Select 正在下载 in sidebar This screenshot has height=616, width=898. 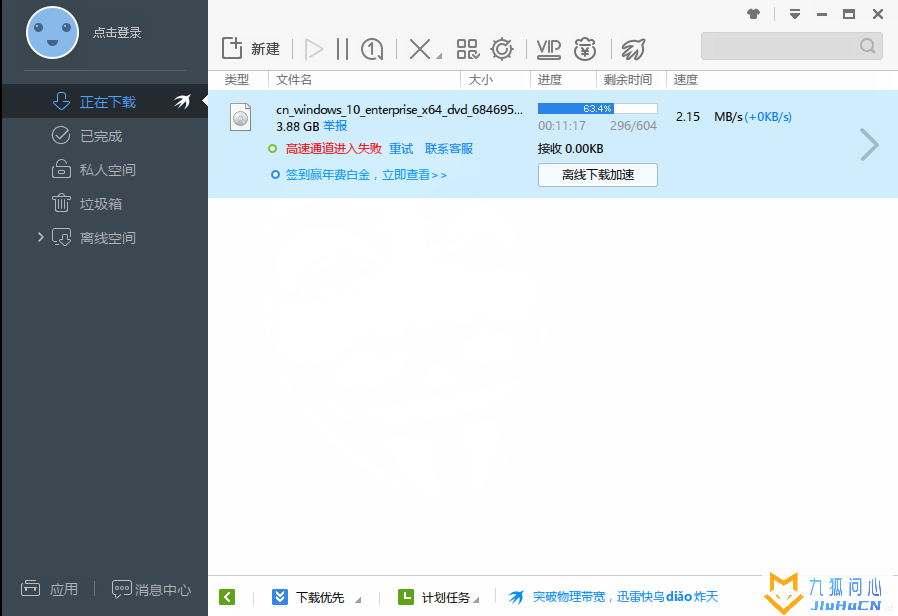tap(108, 102)
